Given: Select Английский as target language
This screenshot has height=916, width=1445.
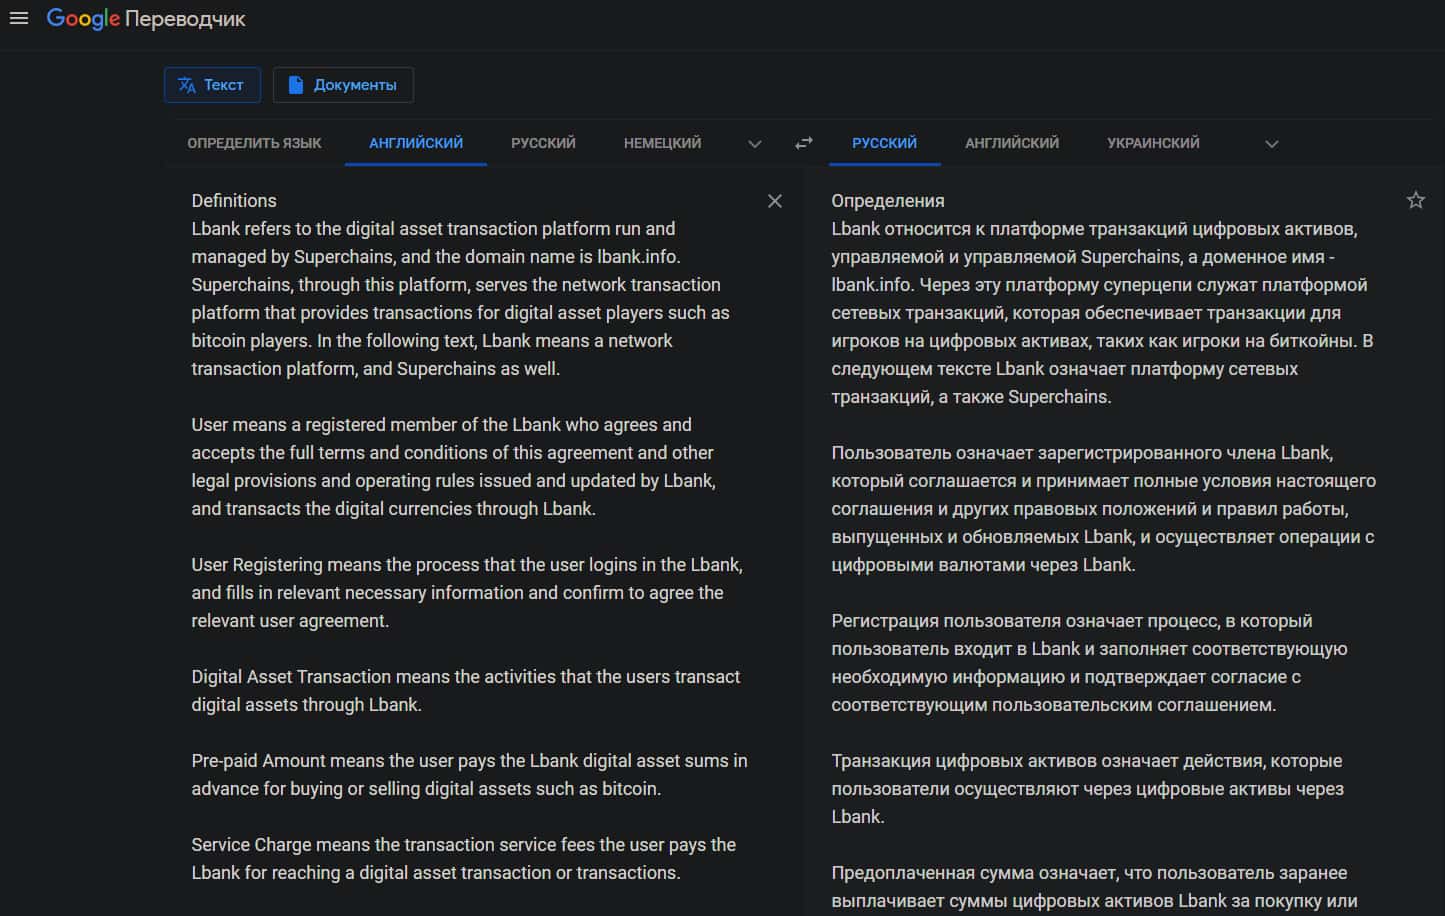Looking at the screenshot, I should (1012, 143).
